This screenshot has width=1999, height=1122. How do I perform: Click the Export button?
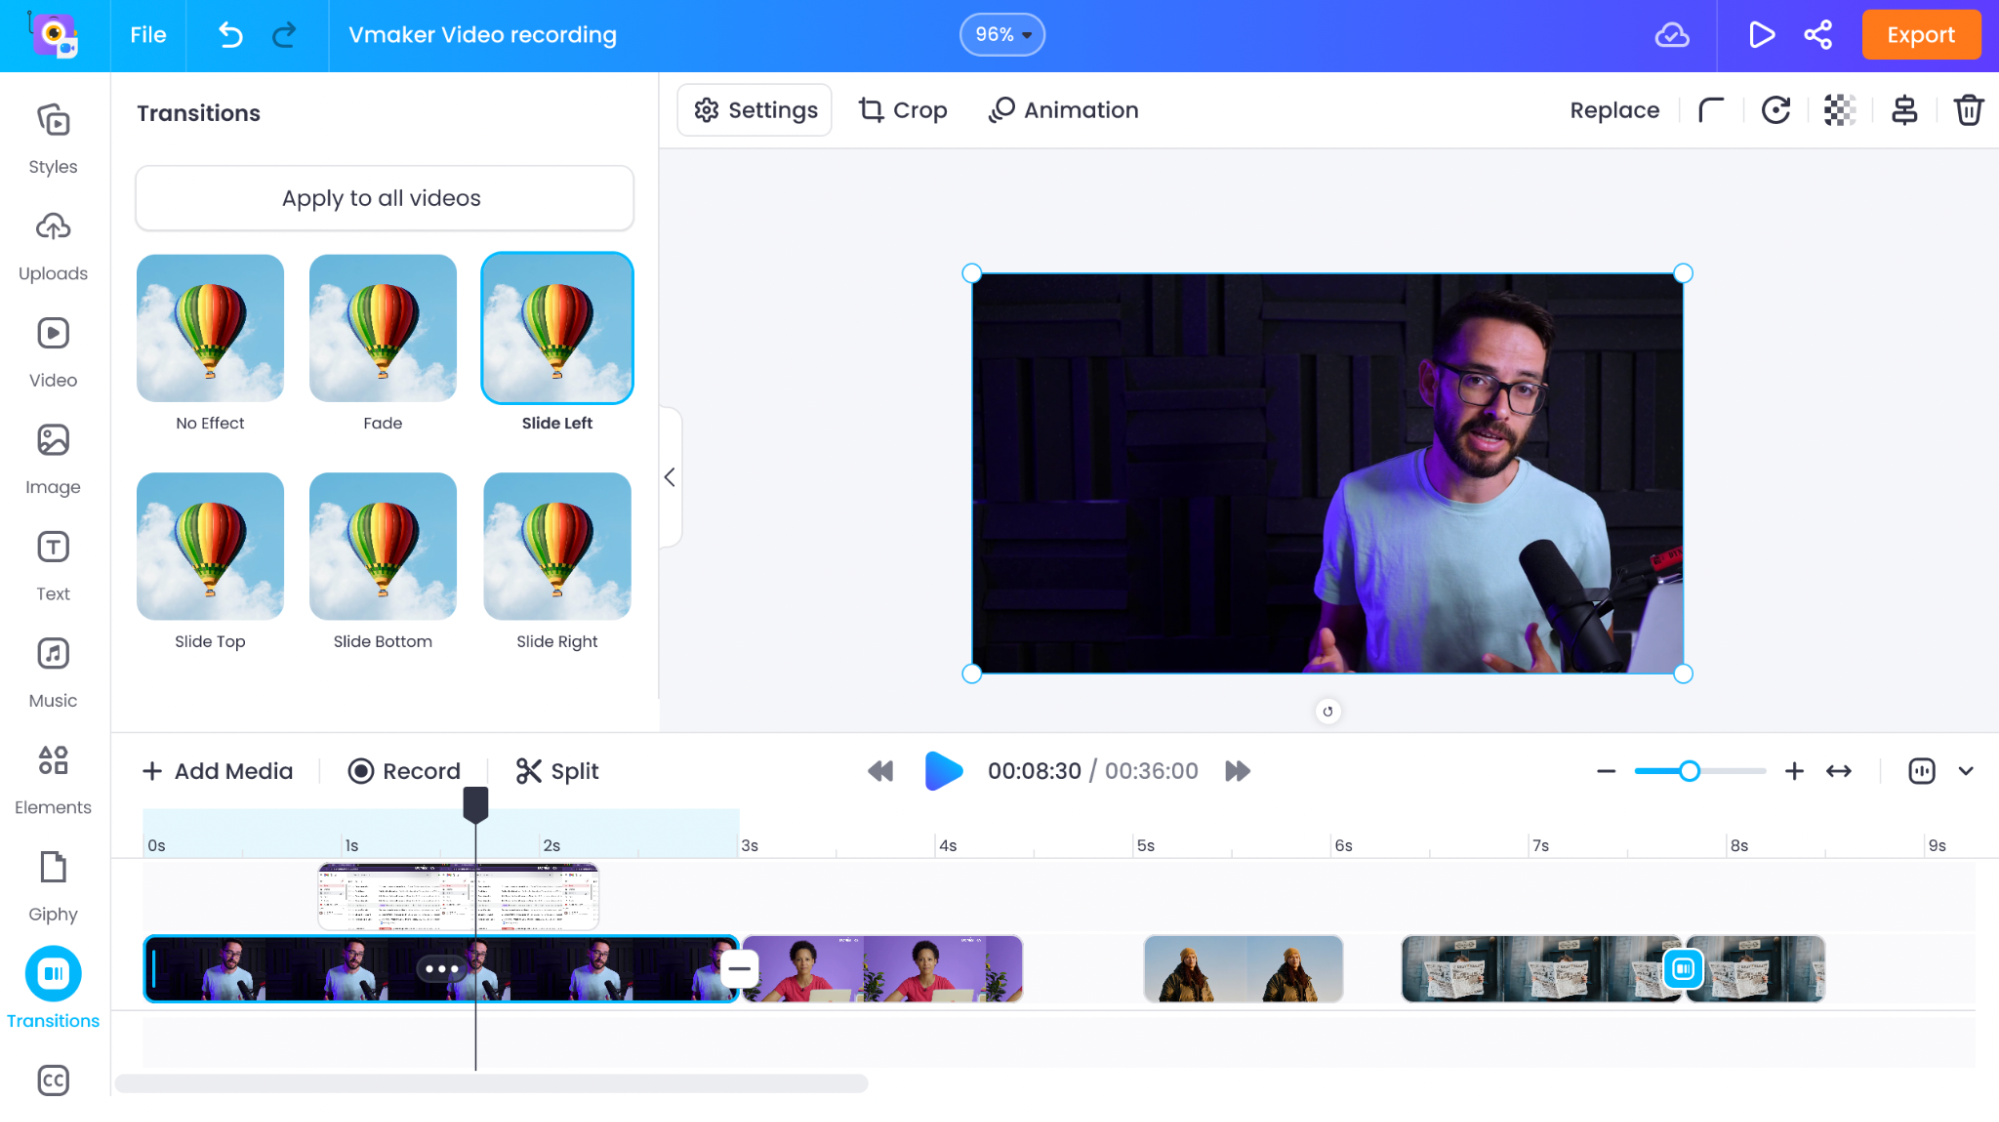click(1919, 34)
